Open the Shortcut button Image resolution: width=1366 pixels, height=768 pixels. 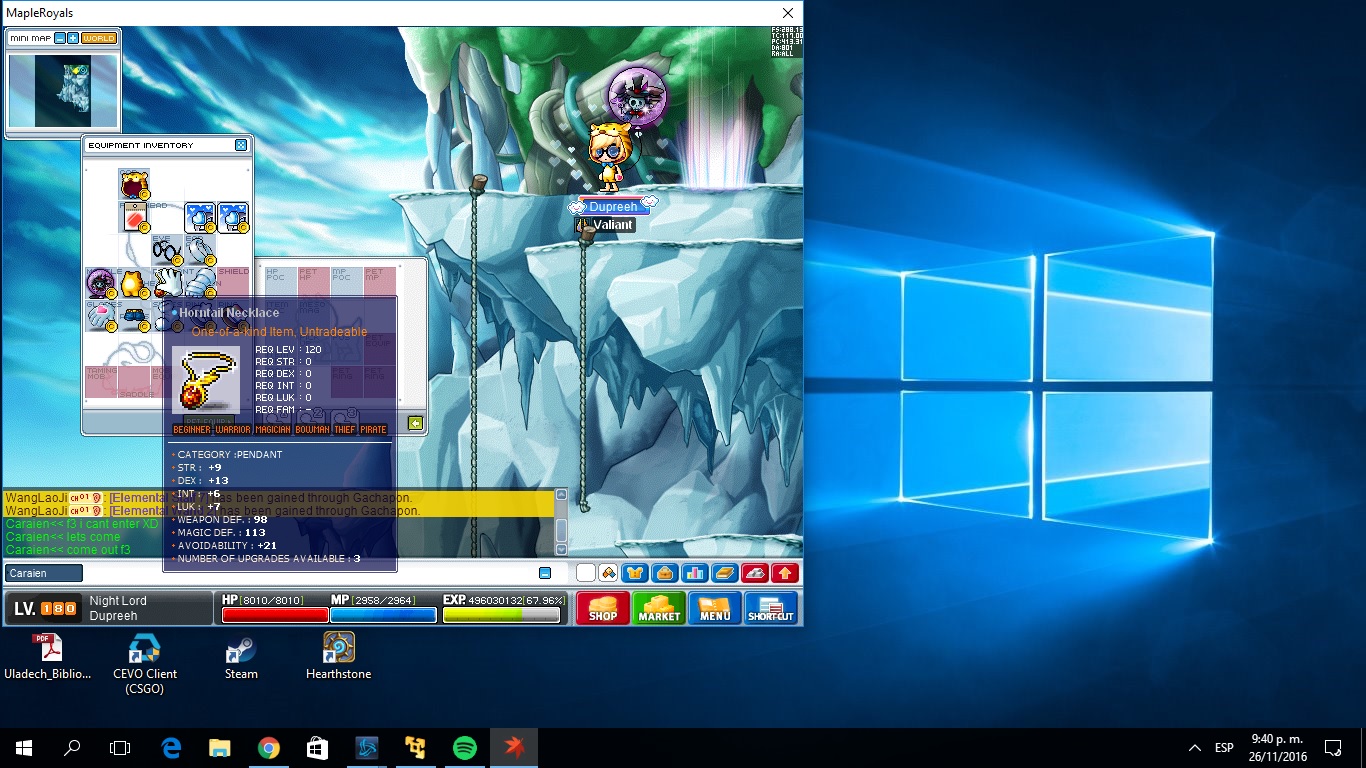[771, 608]
